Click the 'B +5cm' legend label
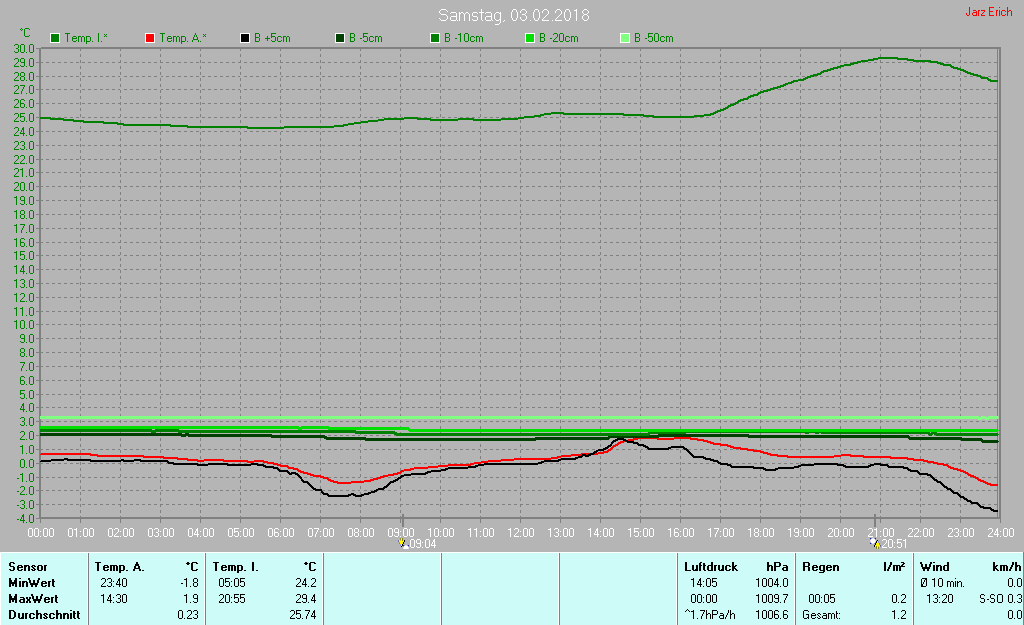The image size is (1024, 625). (272, 38)
